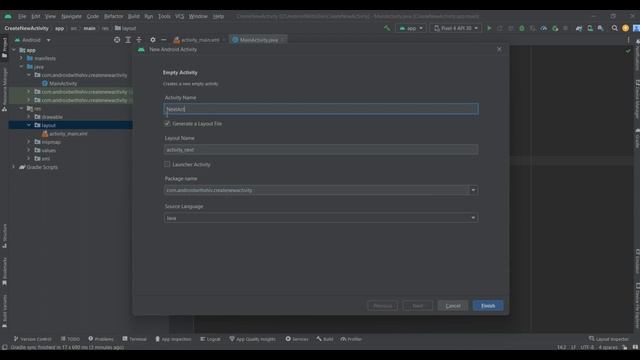Open the Problems tool window
The height and width of the screenshot is (360, 640).
(101, 339)
